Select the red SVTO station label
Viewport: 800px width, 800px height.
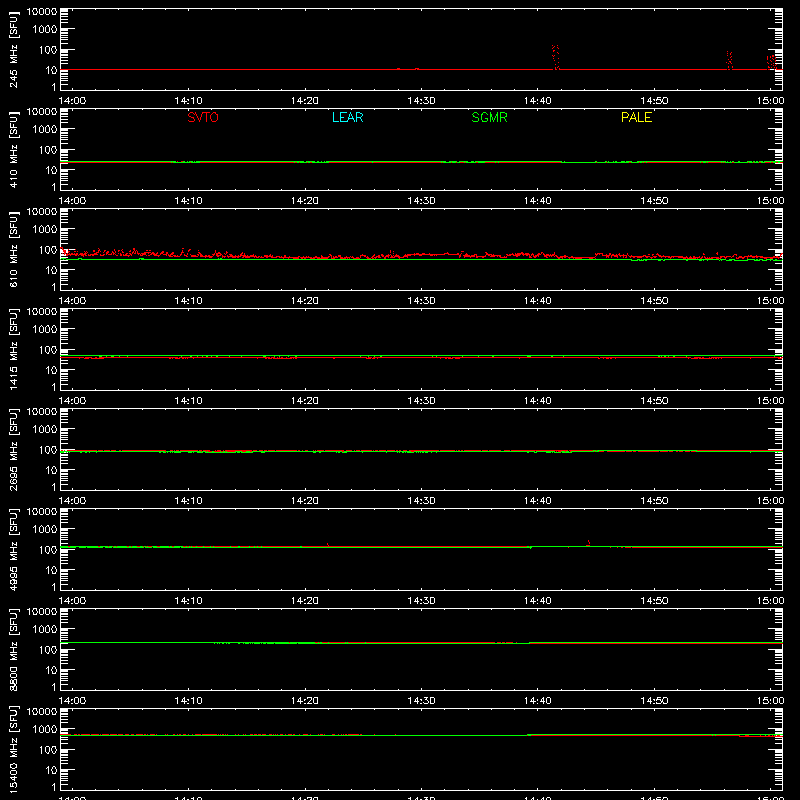203,117
